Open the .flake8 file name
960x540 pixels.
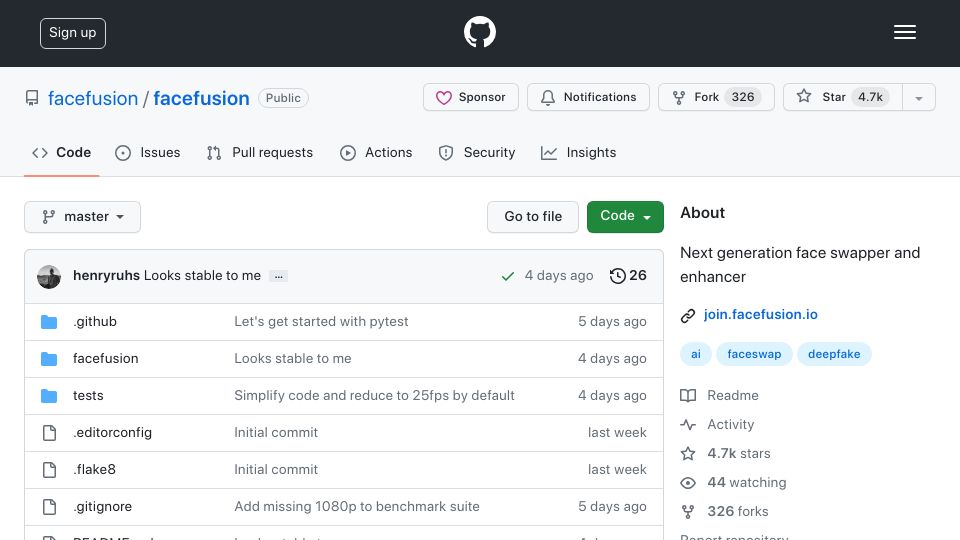click(94, 470)
